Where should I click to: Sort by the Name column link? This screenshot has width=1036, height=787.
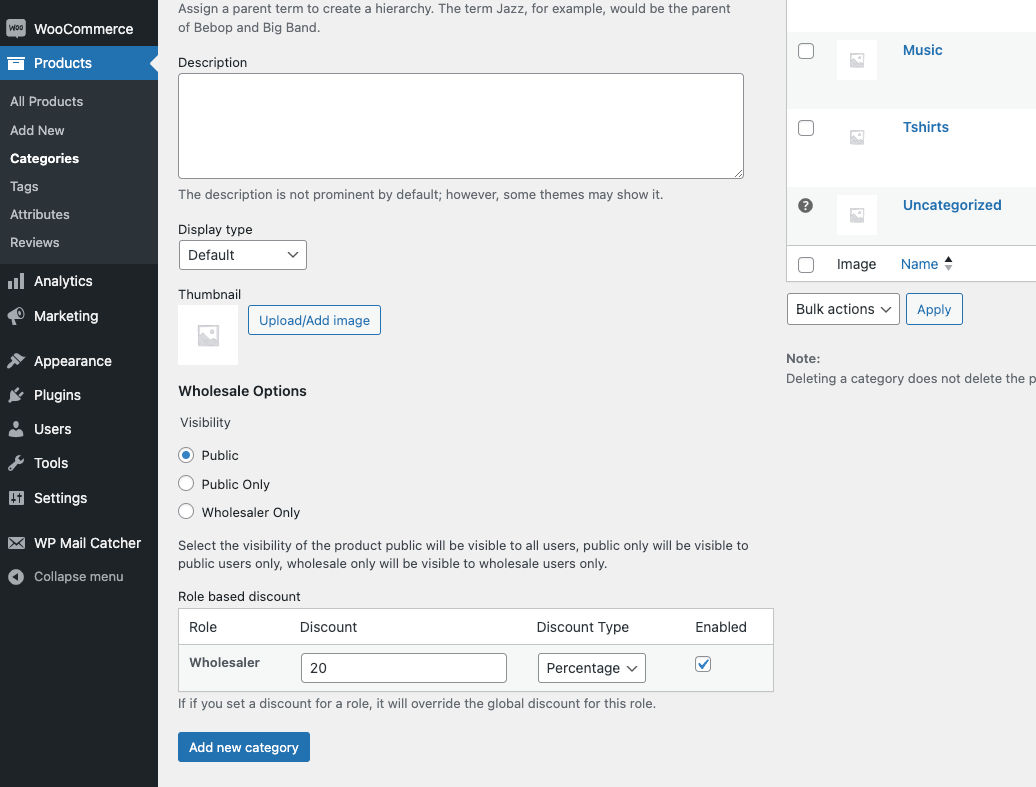(x=919, y=264)
